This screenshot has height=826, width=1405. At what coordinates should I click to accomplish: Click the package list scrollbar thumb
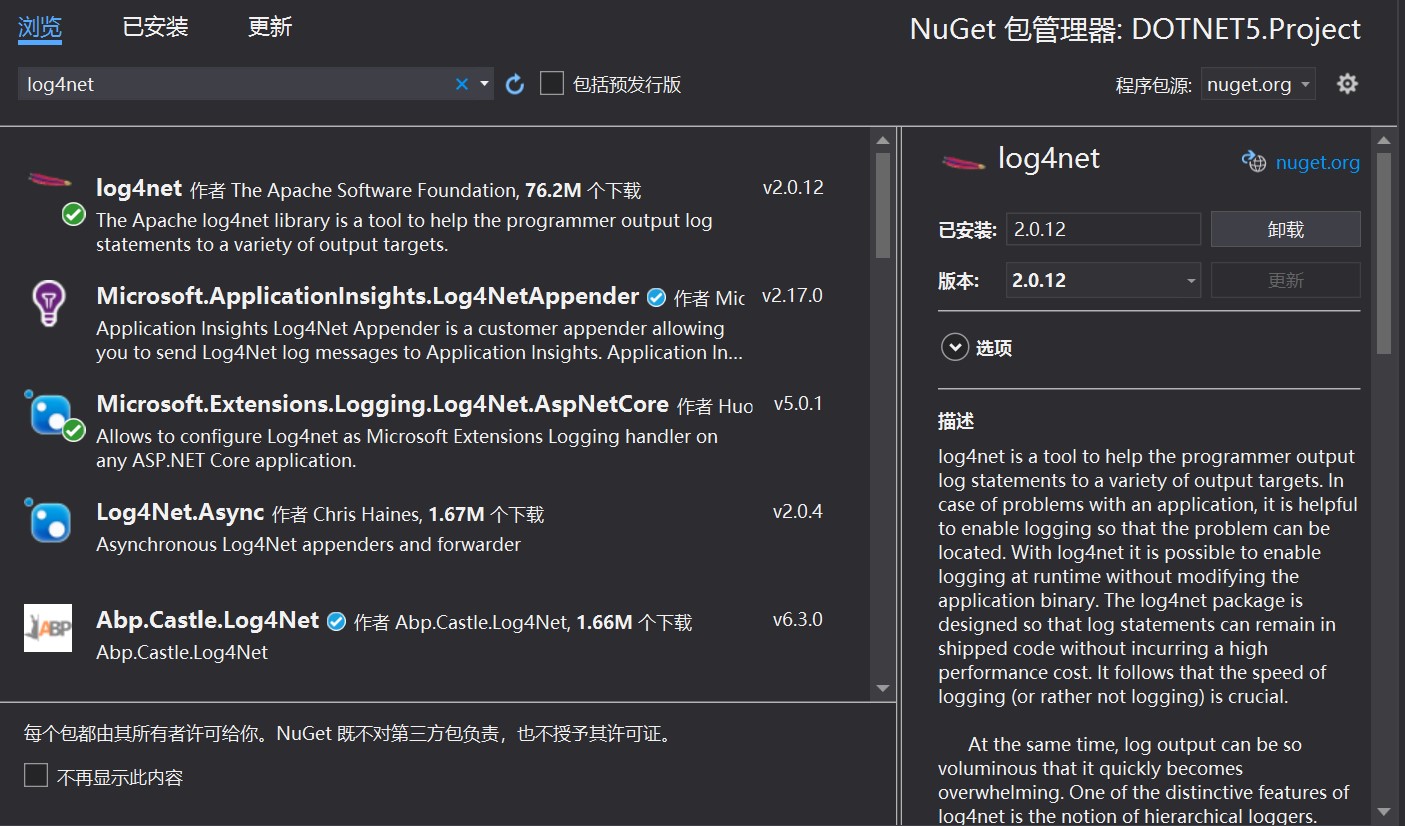(x=883, y=204)
